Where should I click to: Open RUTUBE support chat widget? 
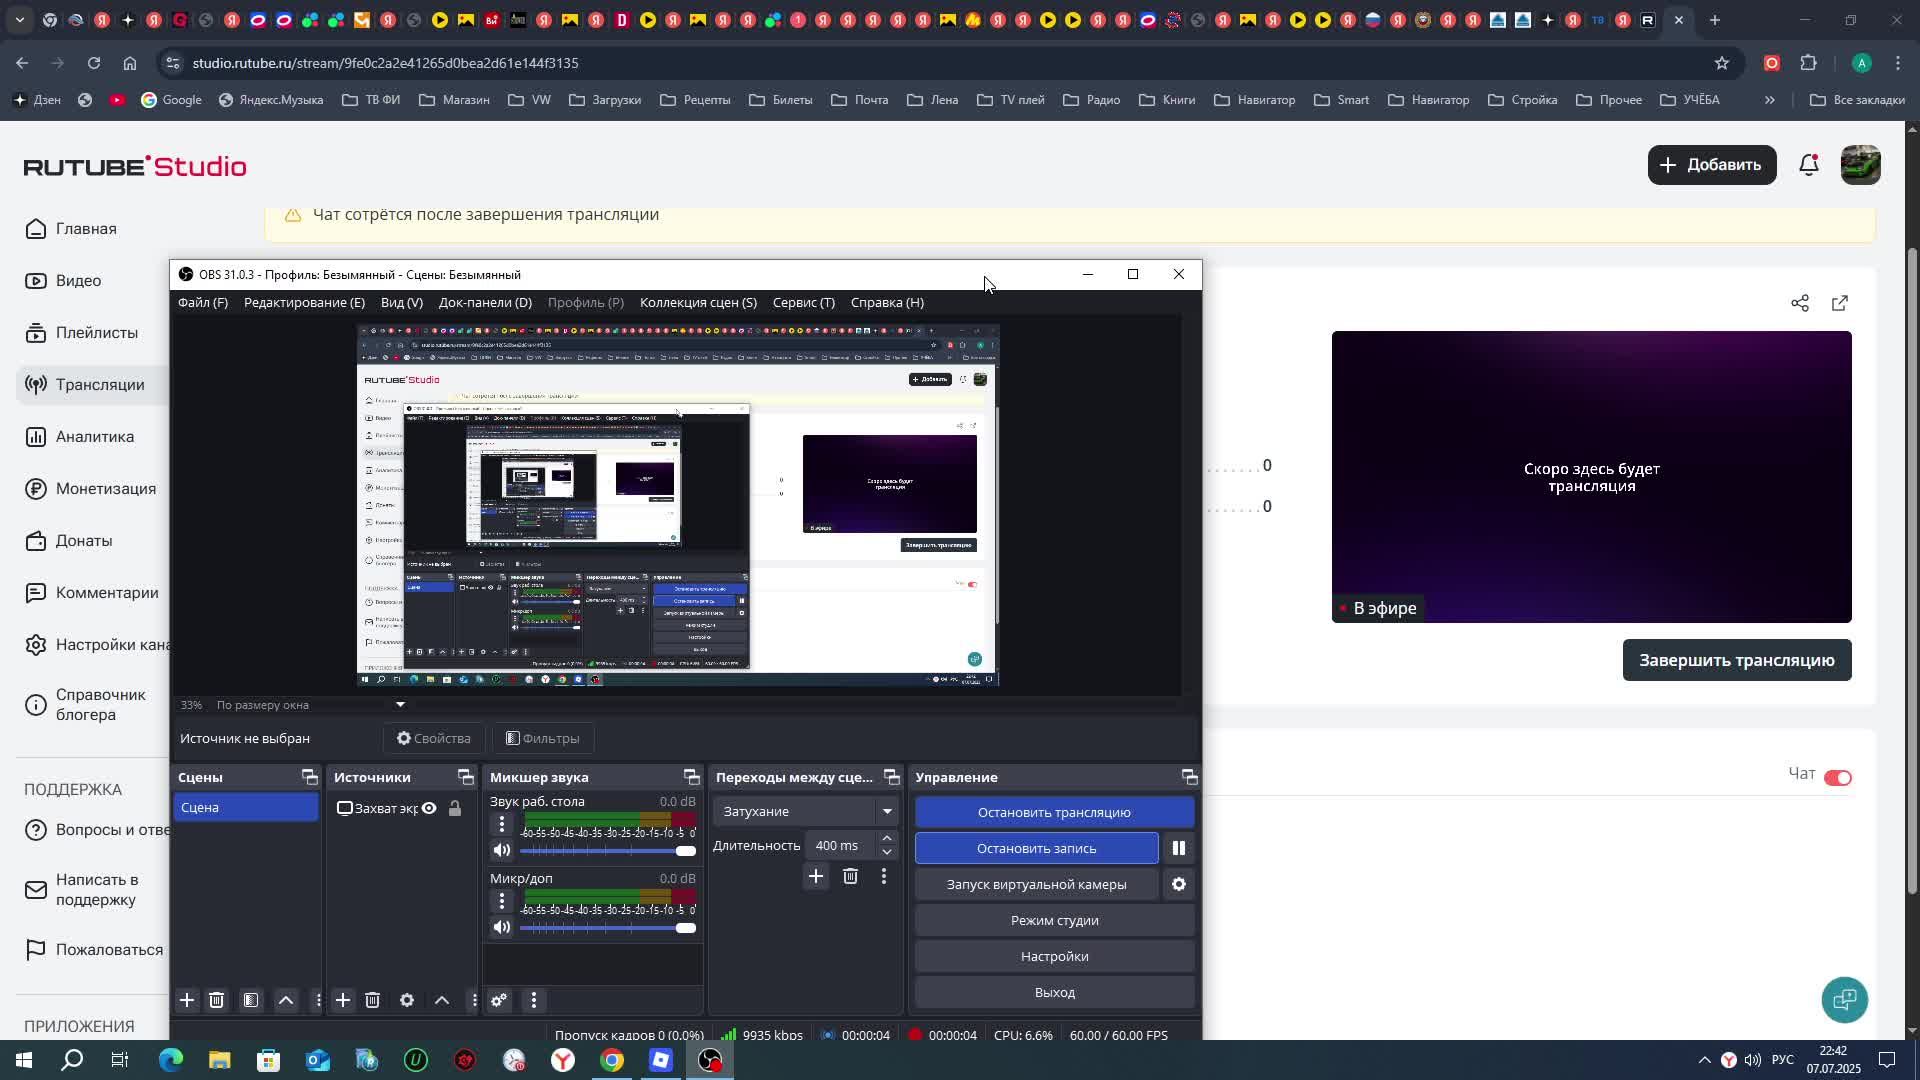[x=1845, y=1000]
